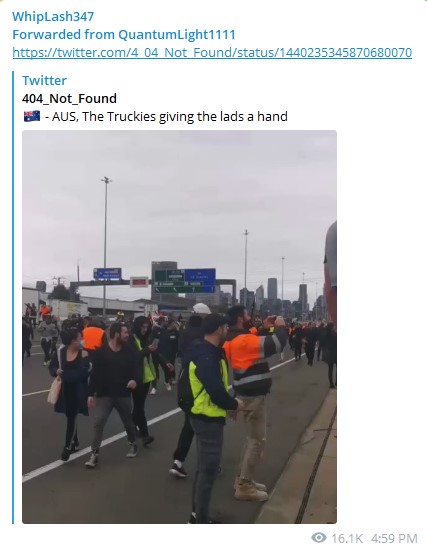Open the protest video thumbnail
This screenshot has height=549, width=427.
(180, 327)
